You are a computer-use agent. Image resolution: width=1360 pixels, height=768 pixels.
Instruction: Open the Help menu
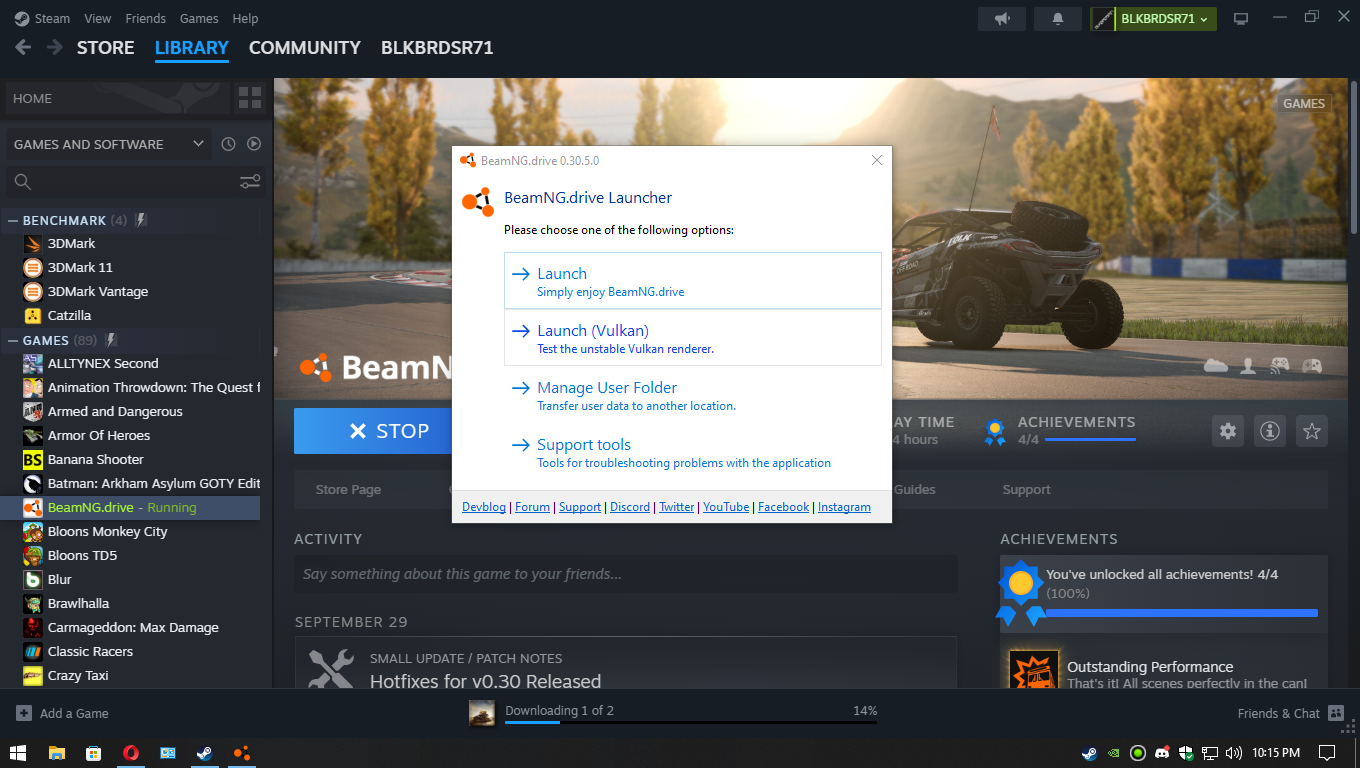pyautogui.click(x=245, y=18)
